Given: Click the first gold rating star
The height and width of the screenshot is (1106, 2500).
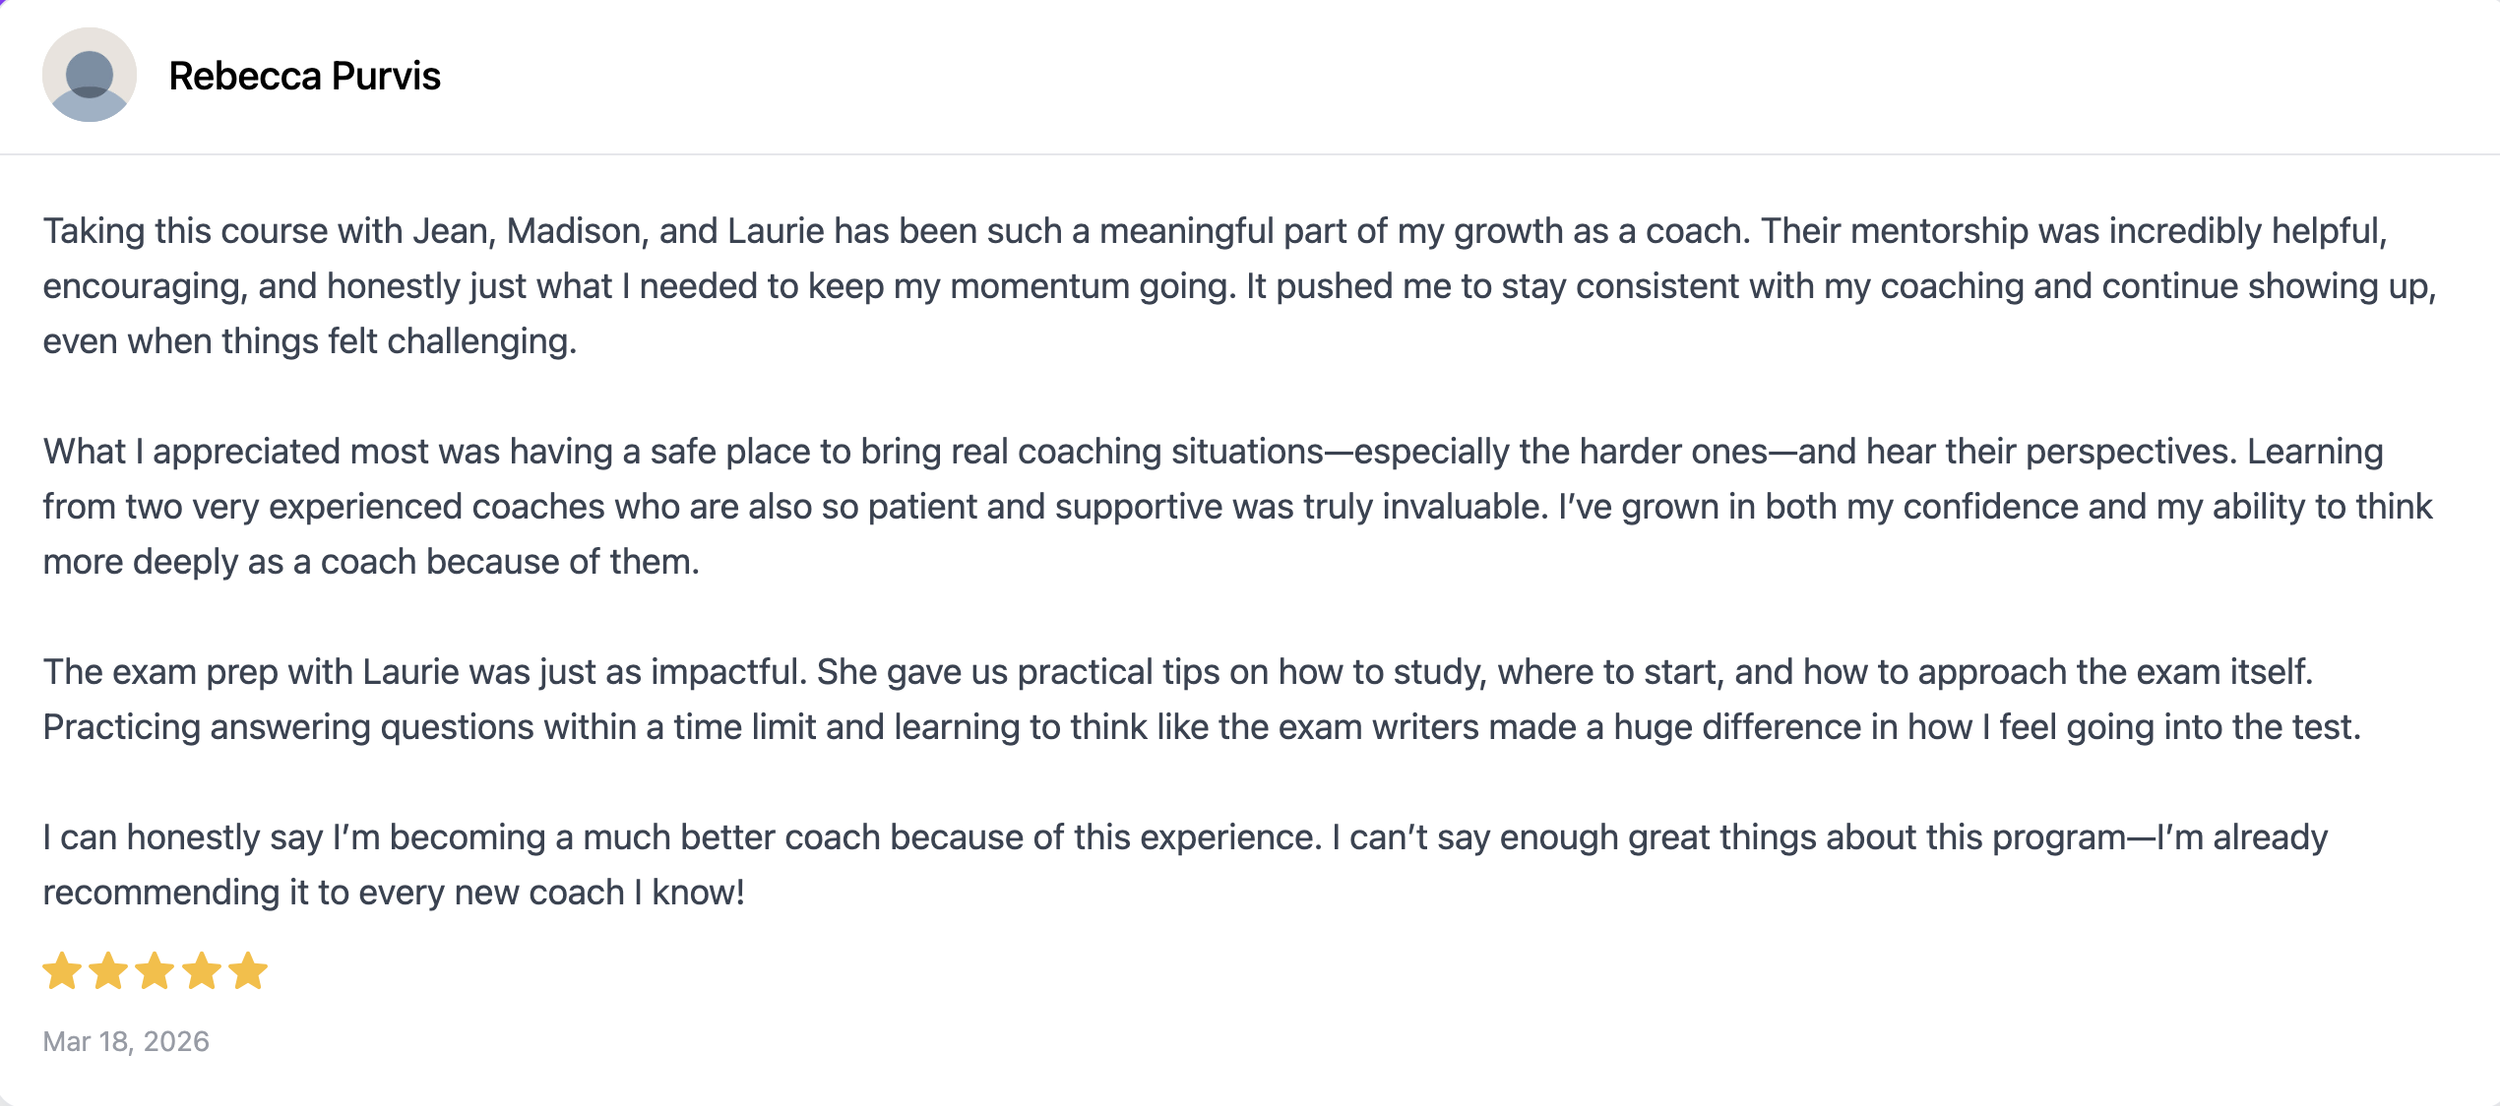Looking at the screenshot, I should point(62,971).
